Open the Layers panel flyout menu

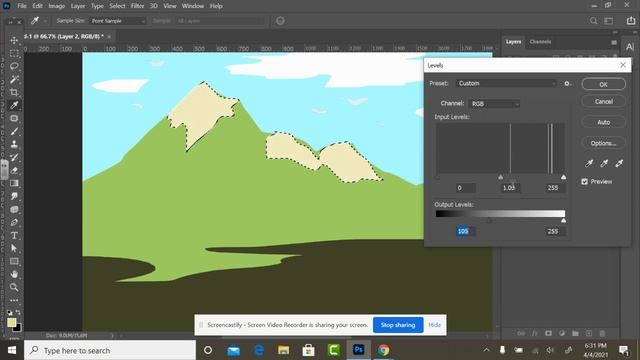614,42
